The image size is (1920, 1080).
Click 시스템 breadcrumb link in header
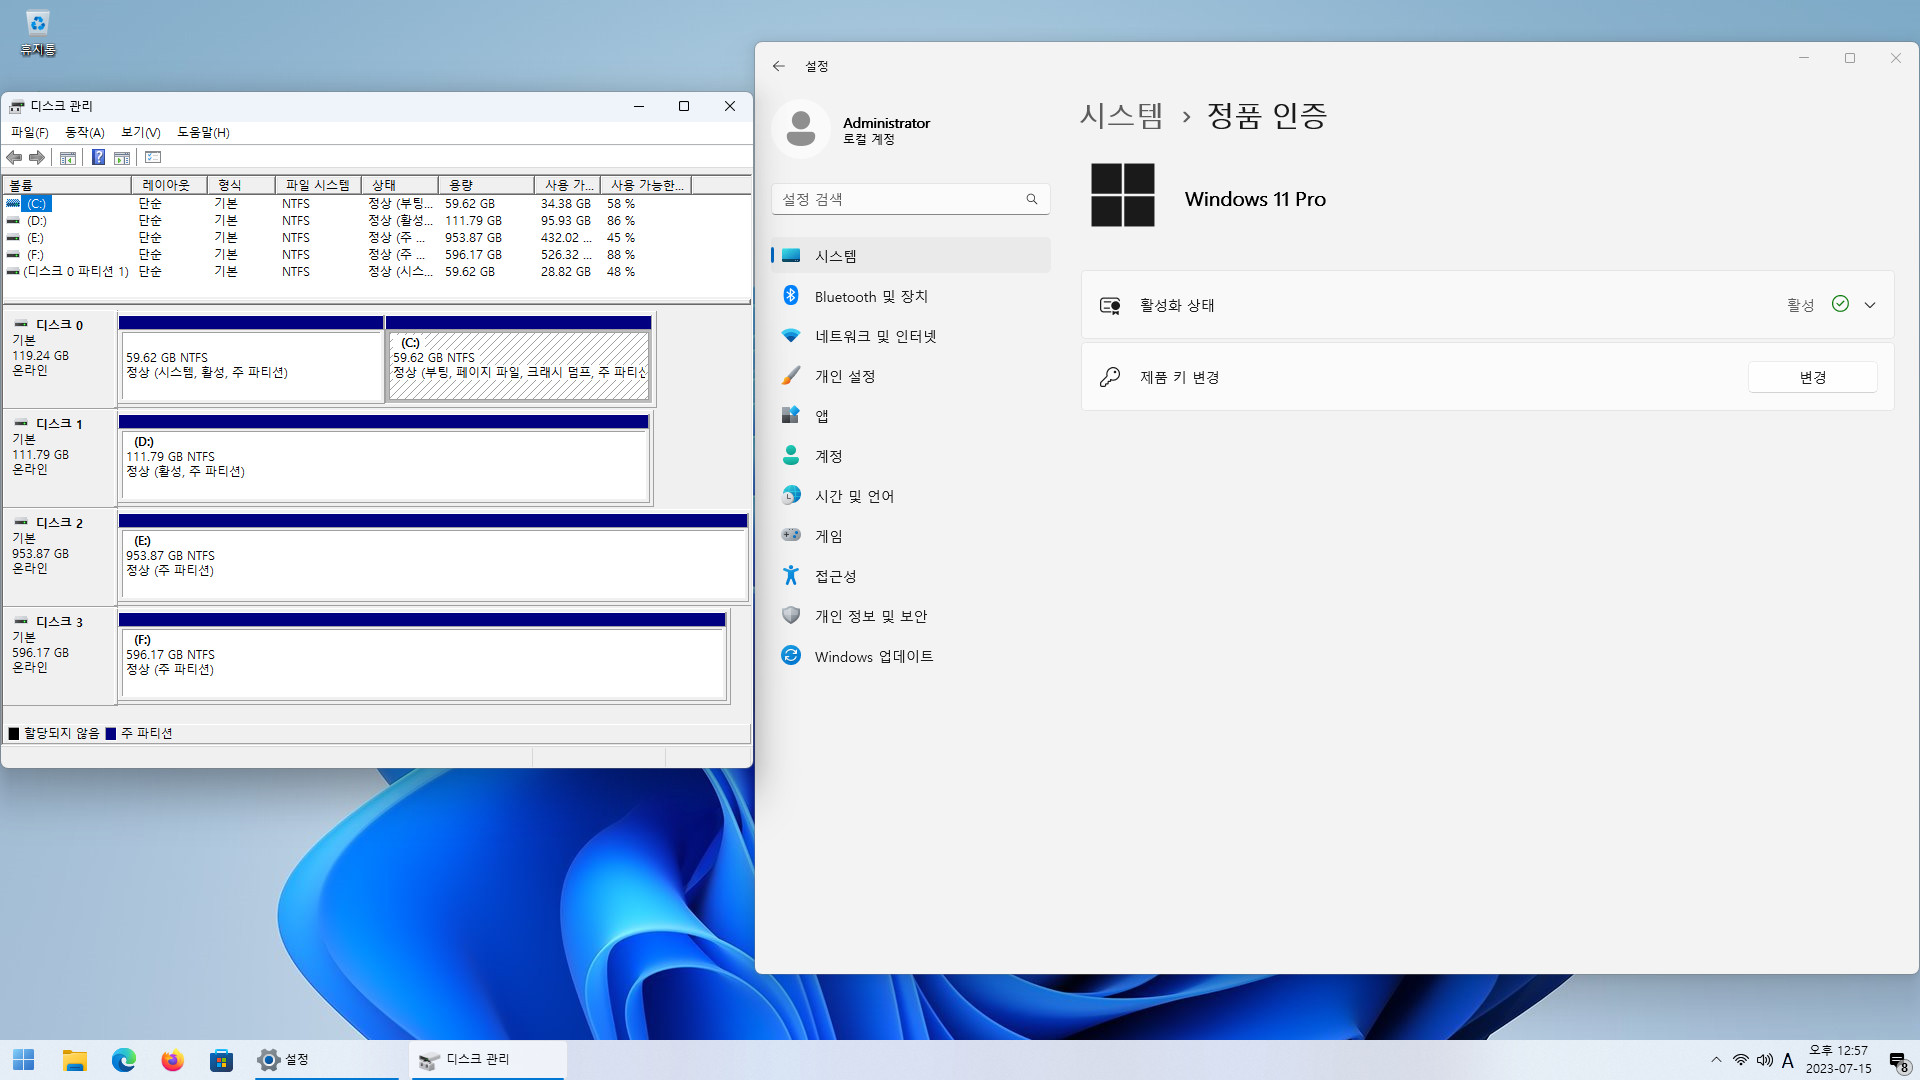coord(1122,116)
